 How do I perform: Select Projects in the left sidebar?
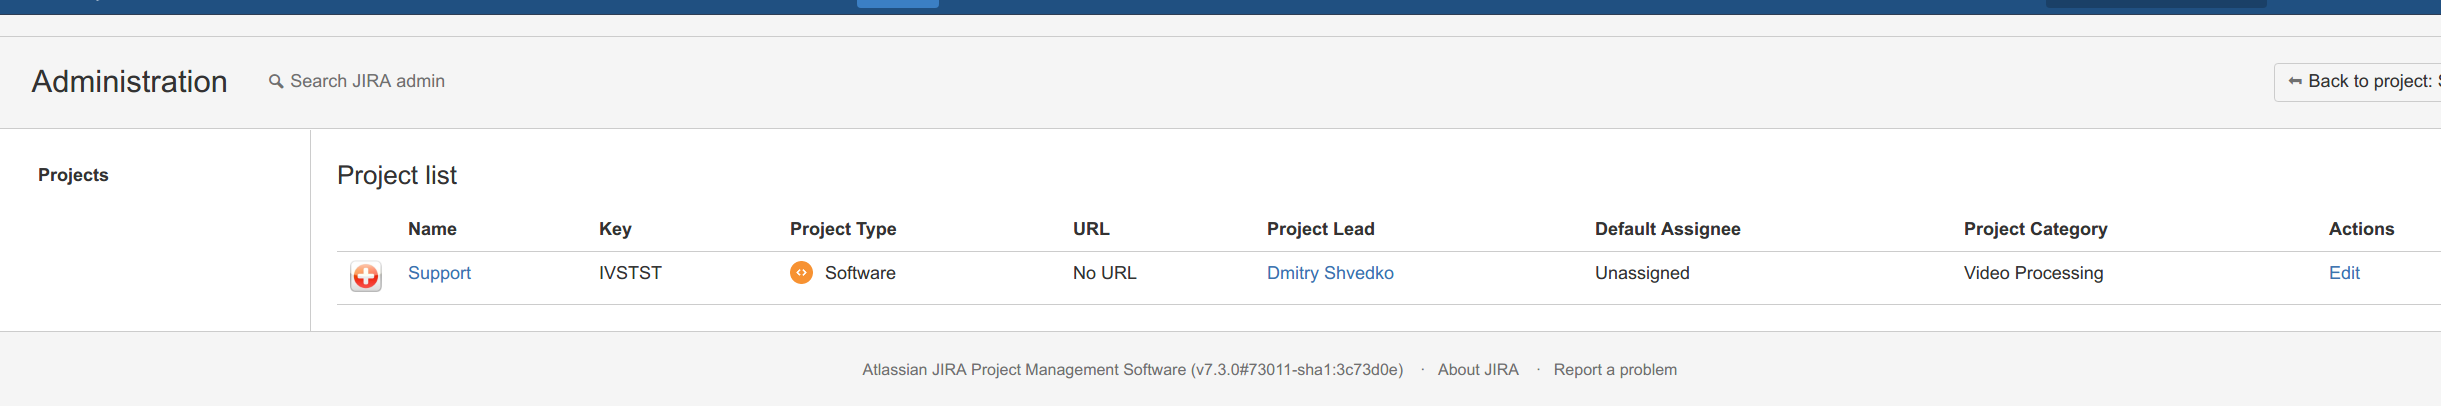click(x=73, y=175)
